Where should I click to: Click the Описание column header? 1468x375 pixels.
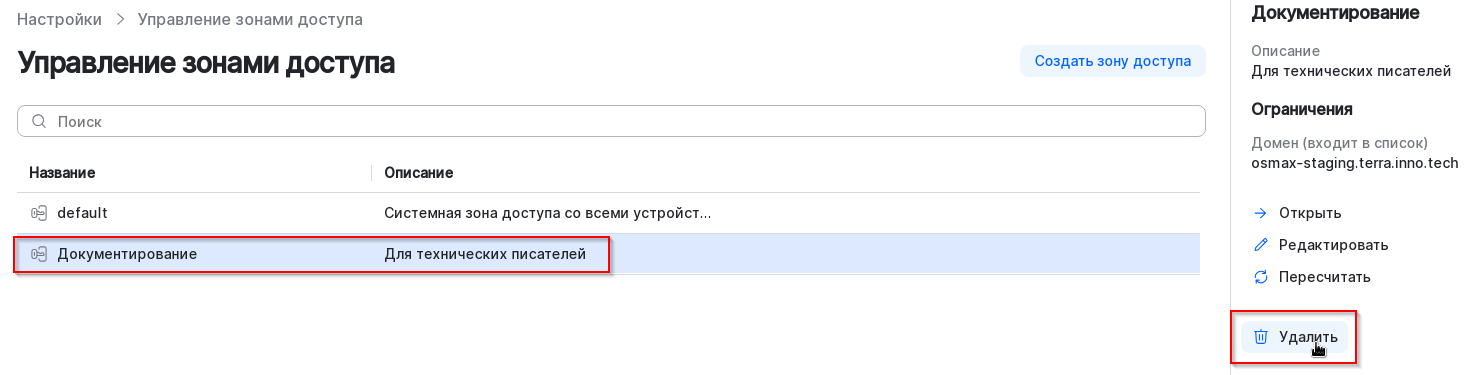(x=419, y=173)
